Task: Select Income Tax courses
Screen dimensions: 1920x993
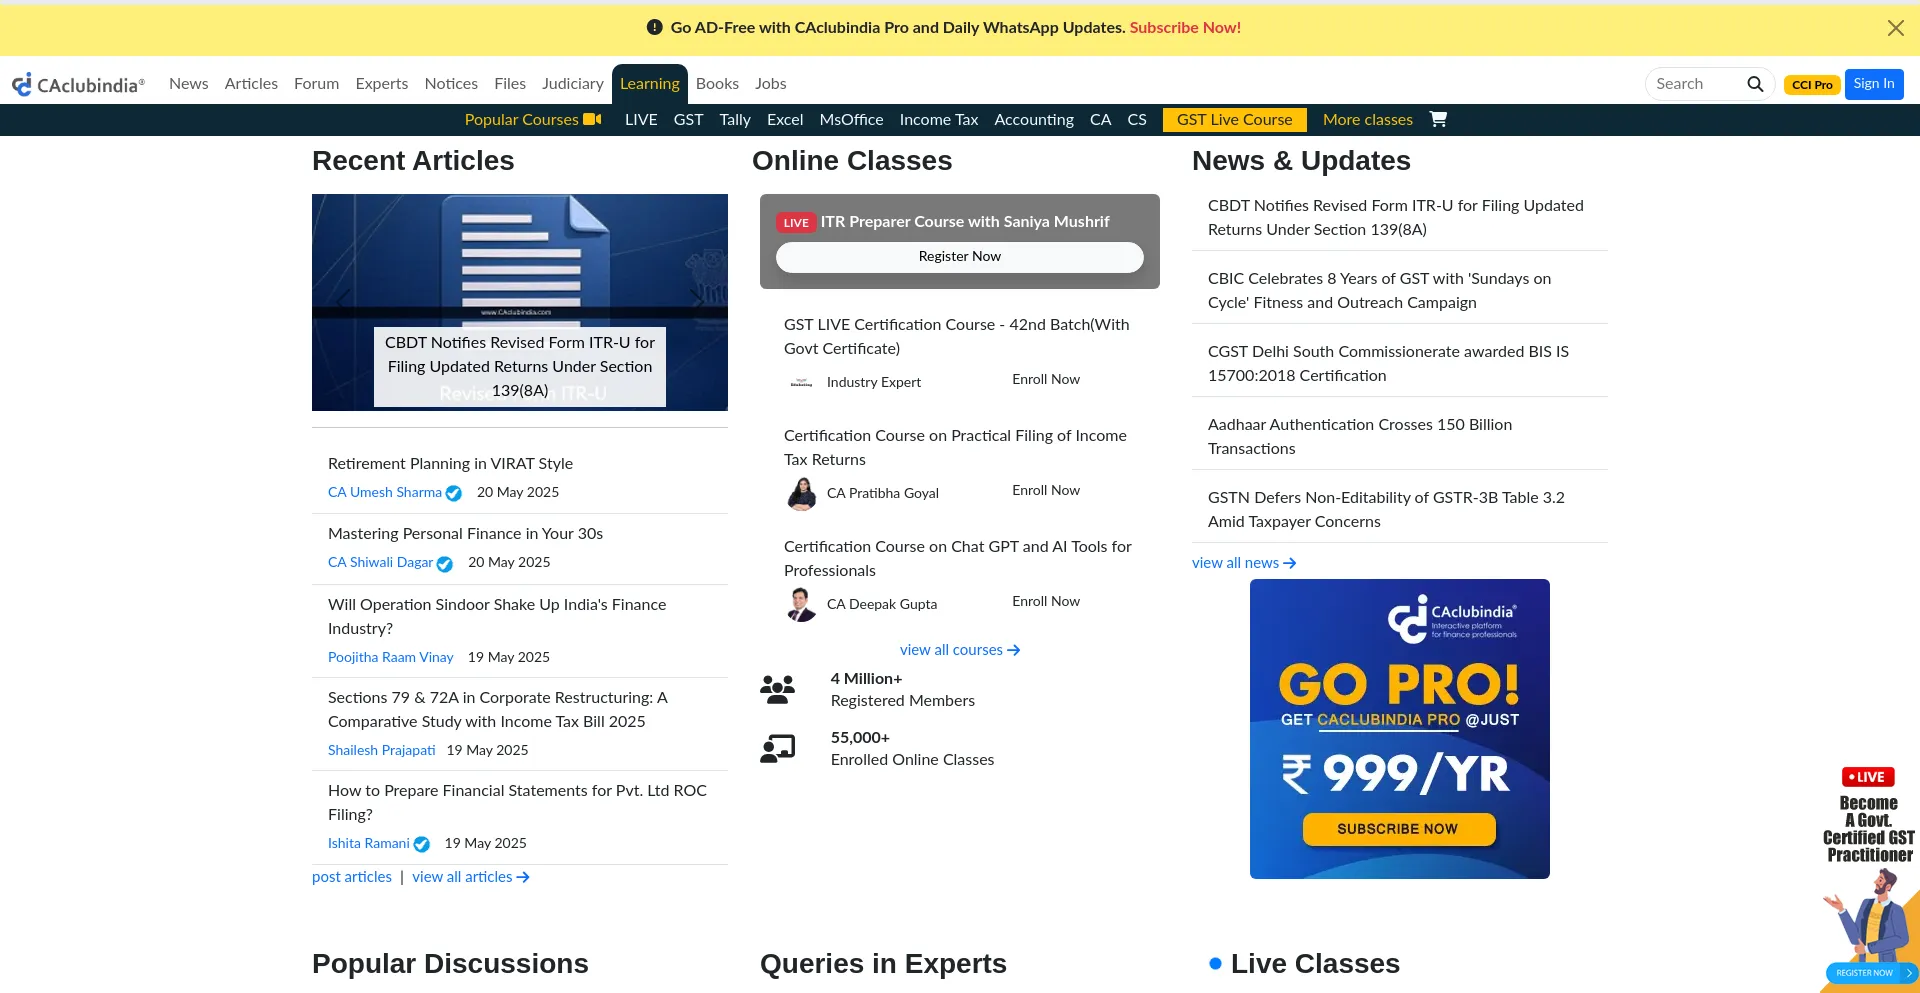Action: pyautogui.click(x=939, y=120)
